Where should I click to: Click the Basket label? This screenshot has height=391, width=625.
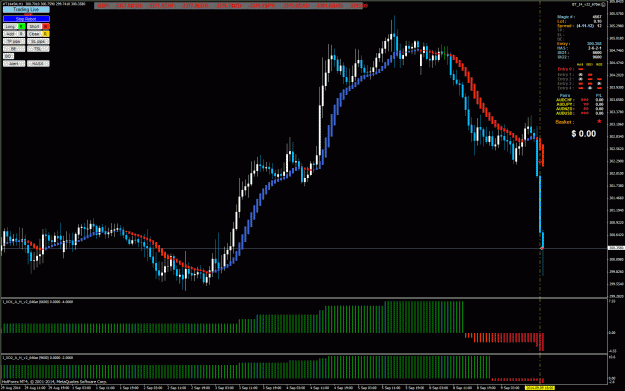565,122
